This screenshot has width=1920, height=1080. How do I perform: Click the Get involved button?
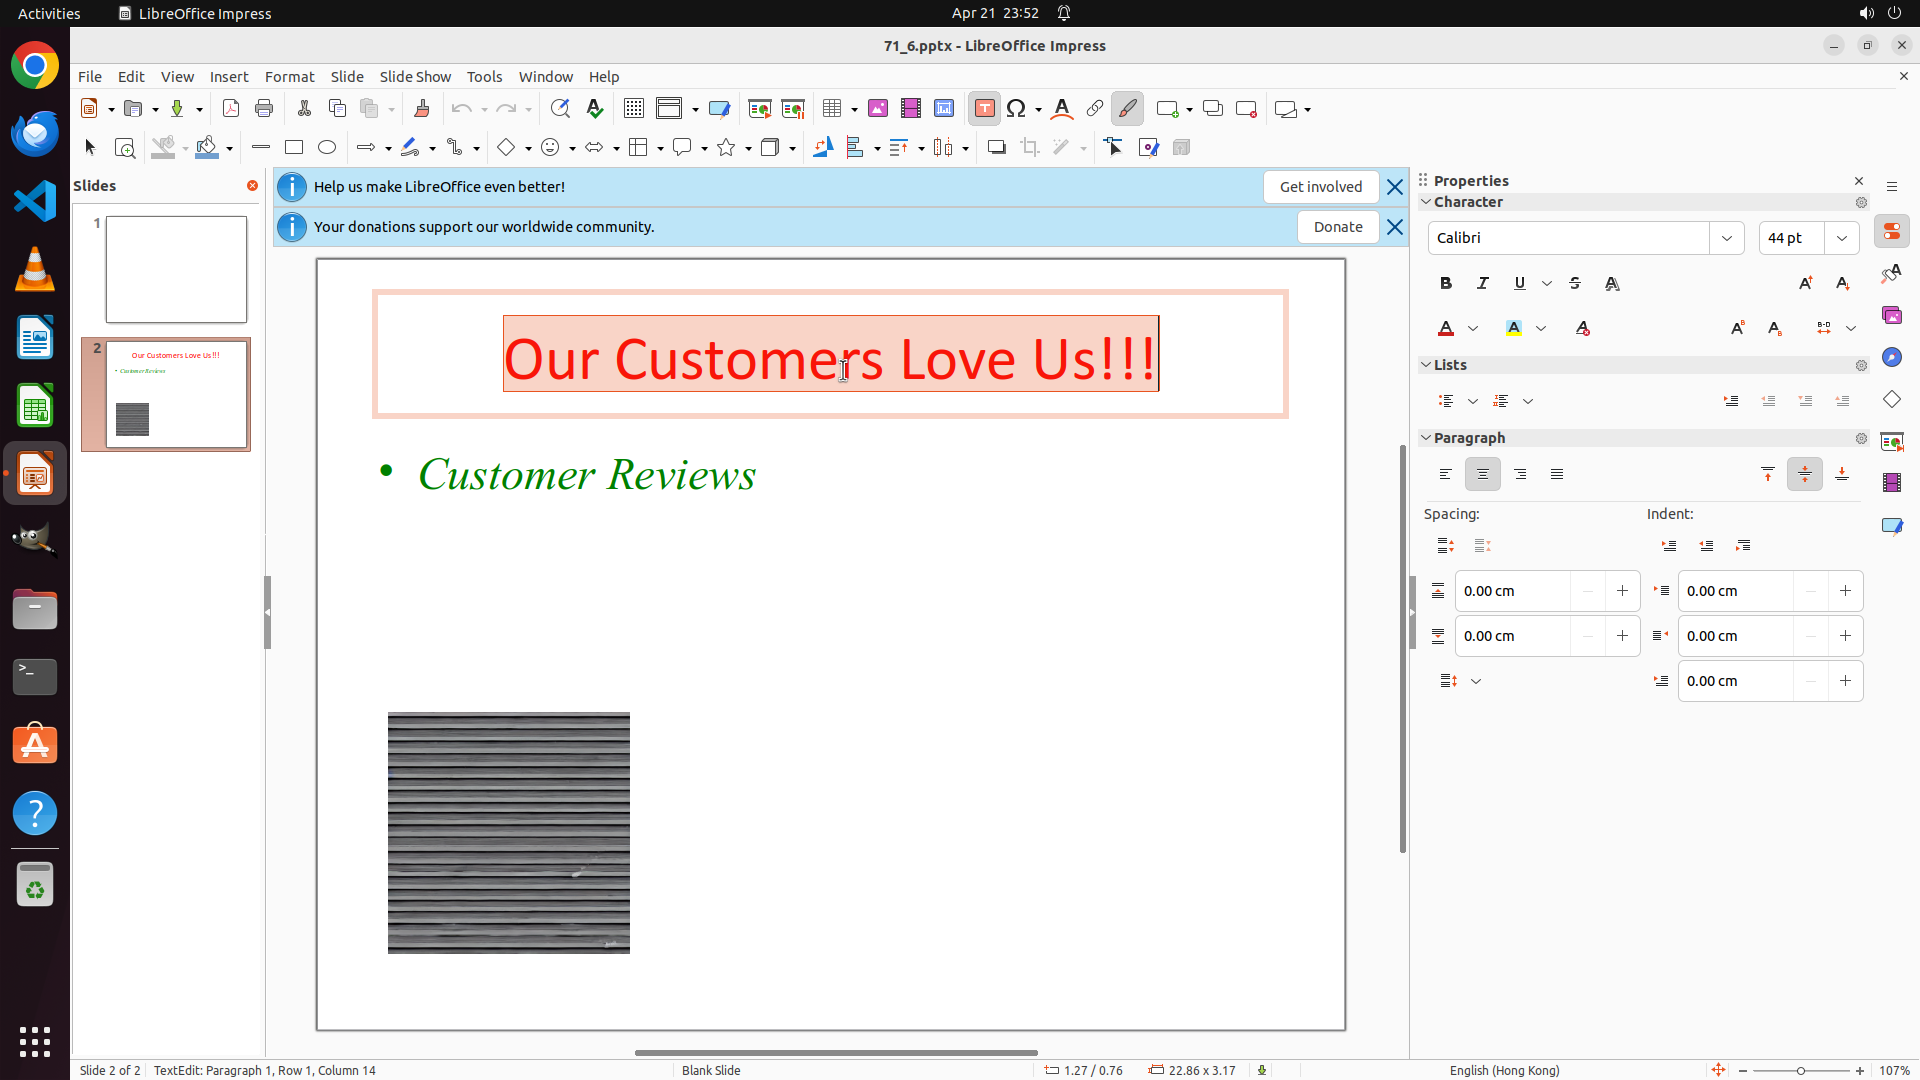point(1320,187)
